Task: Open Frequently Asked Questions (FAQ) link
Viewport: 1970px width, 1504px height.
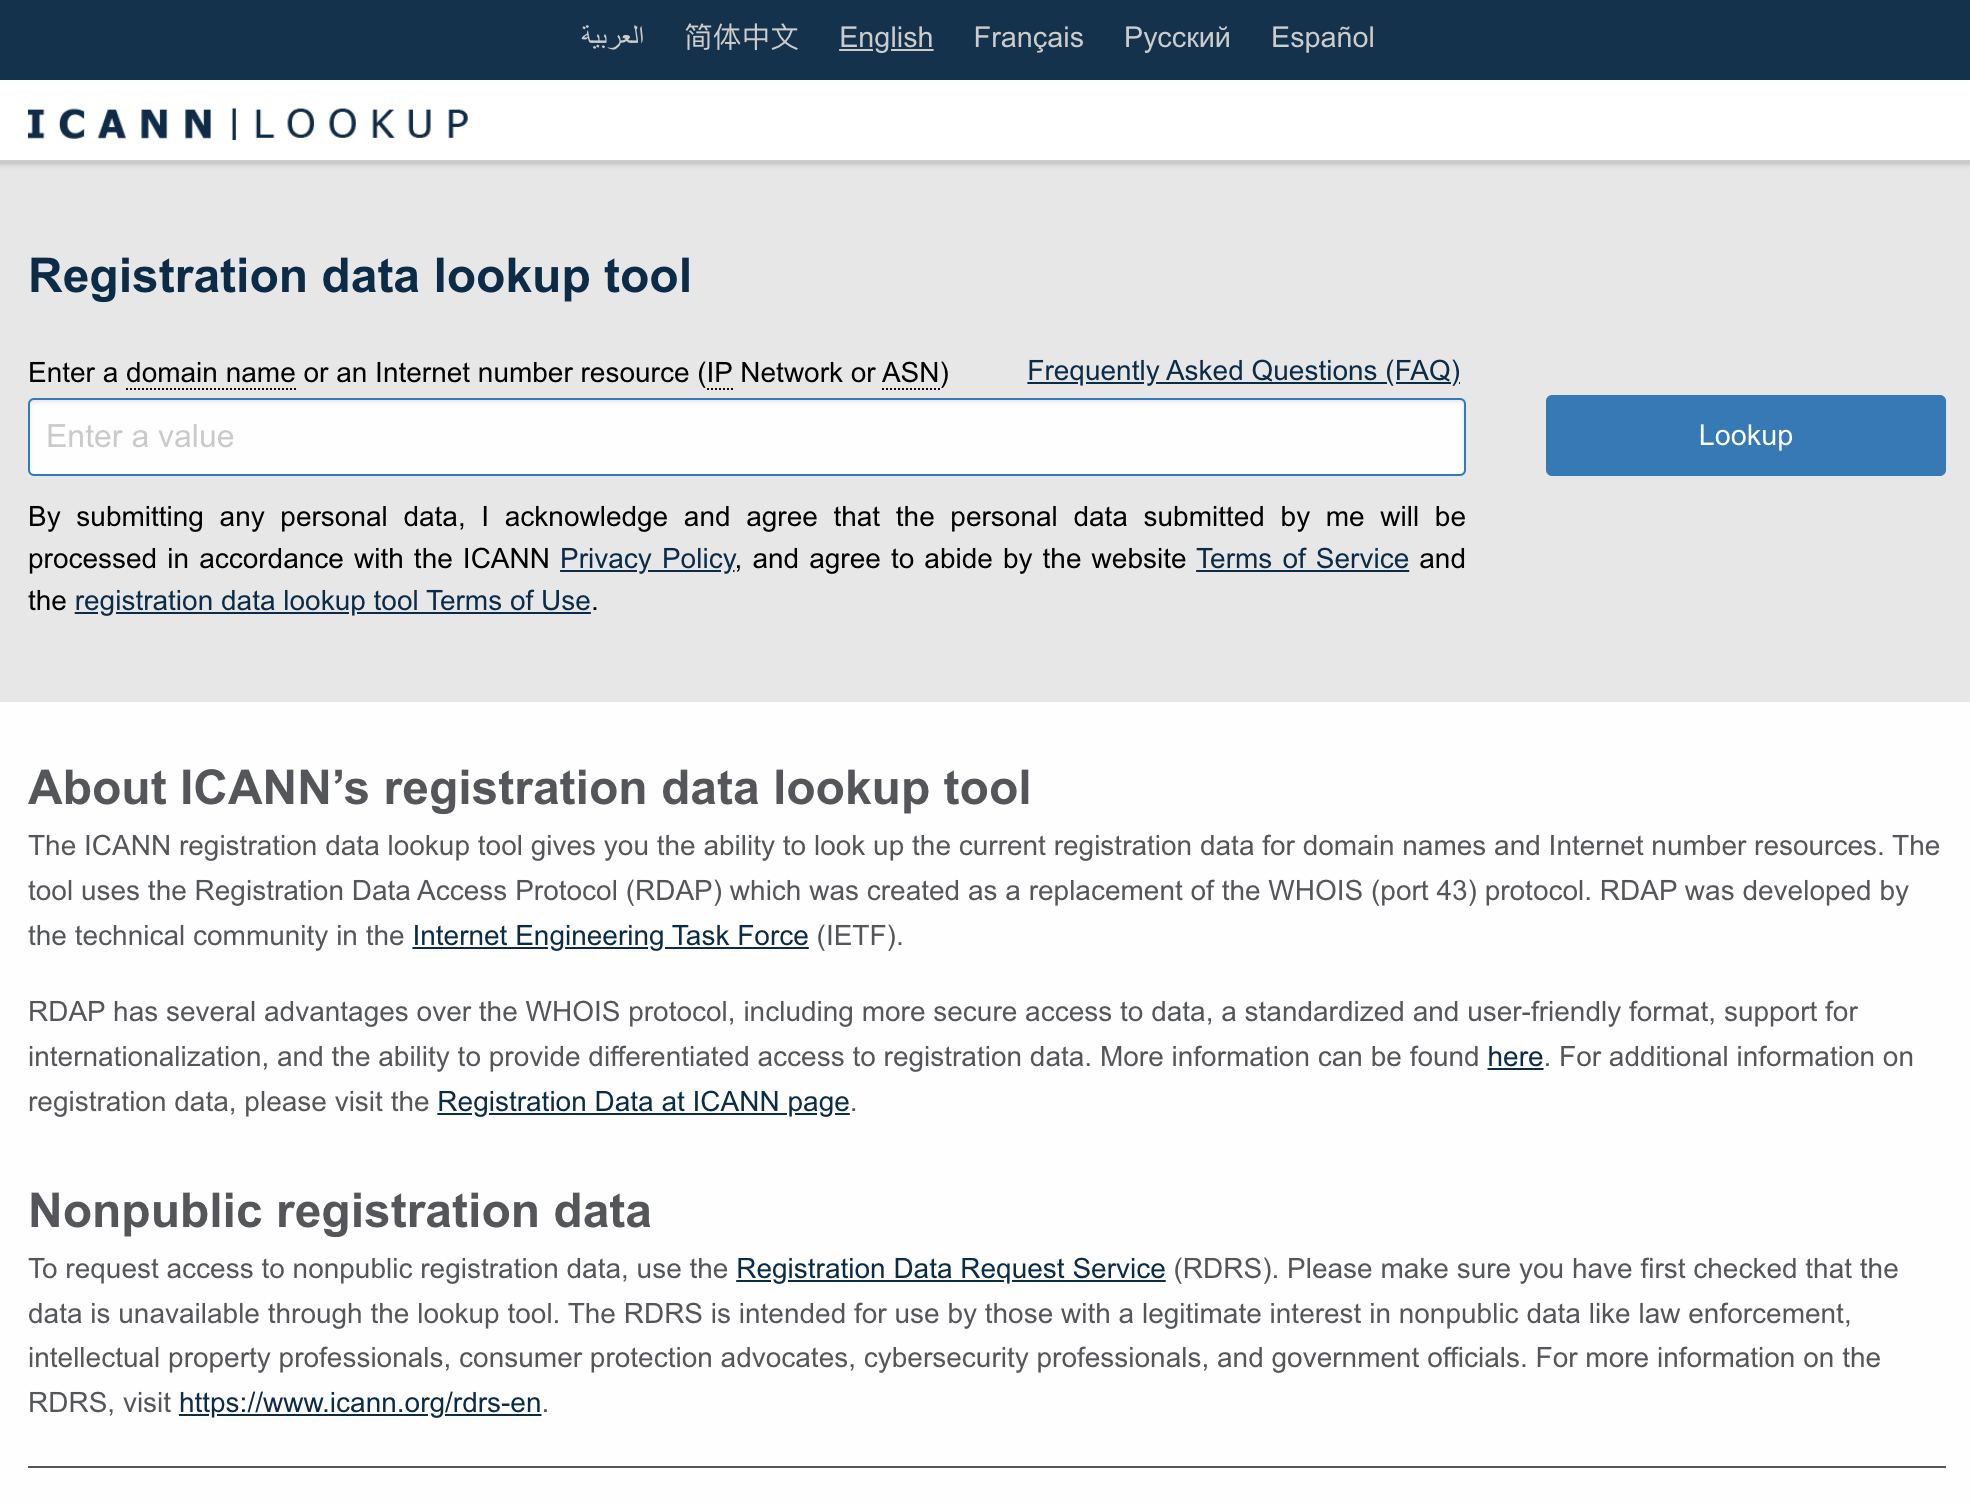Action: [1243, 371]
